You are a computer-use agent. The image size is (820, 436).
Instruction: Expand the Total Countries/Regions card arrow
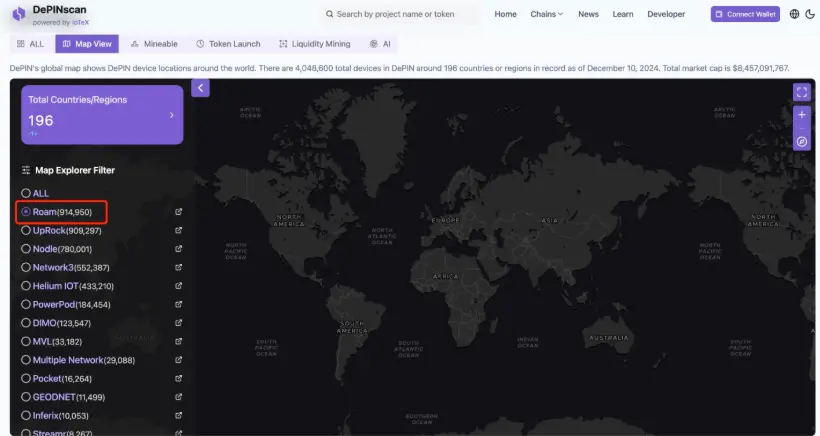click(x=171, y=115)
